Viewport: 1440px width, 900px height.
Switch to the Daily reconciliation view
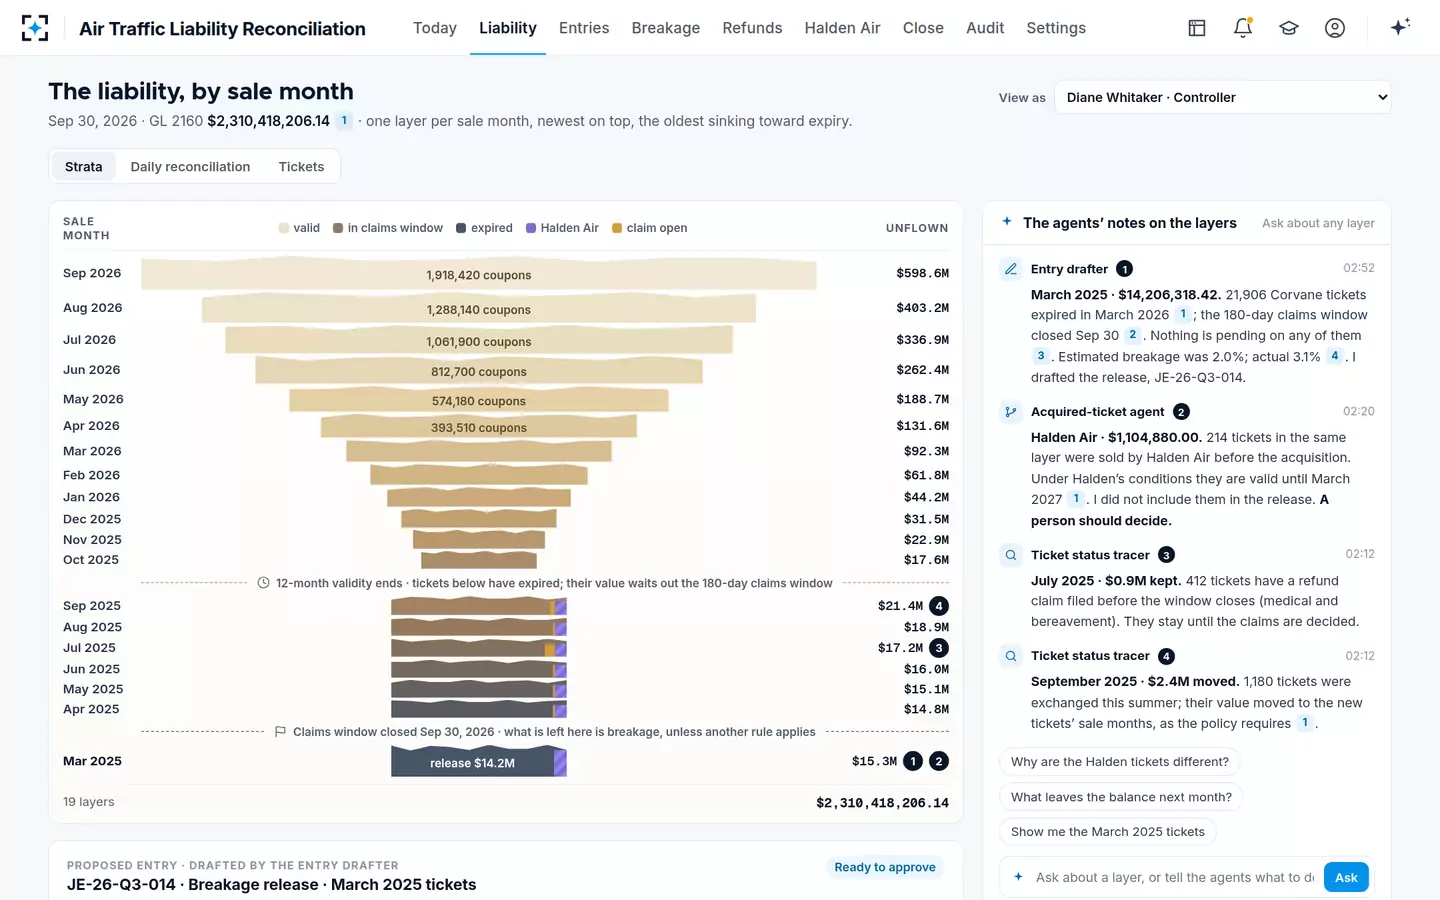pos(190,167)
